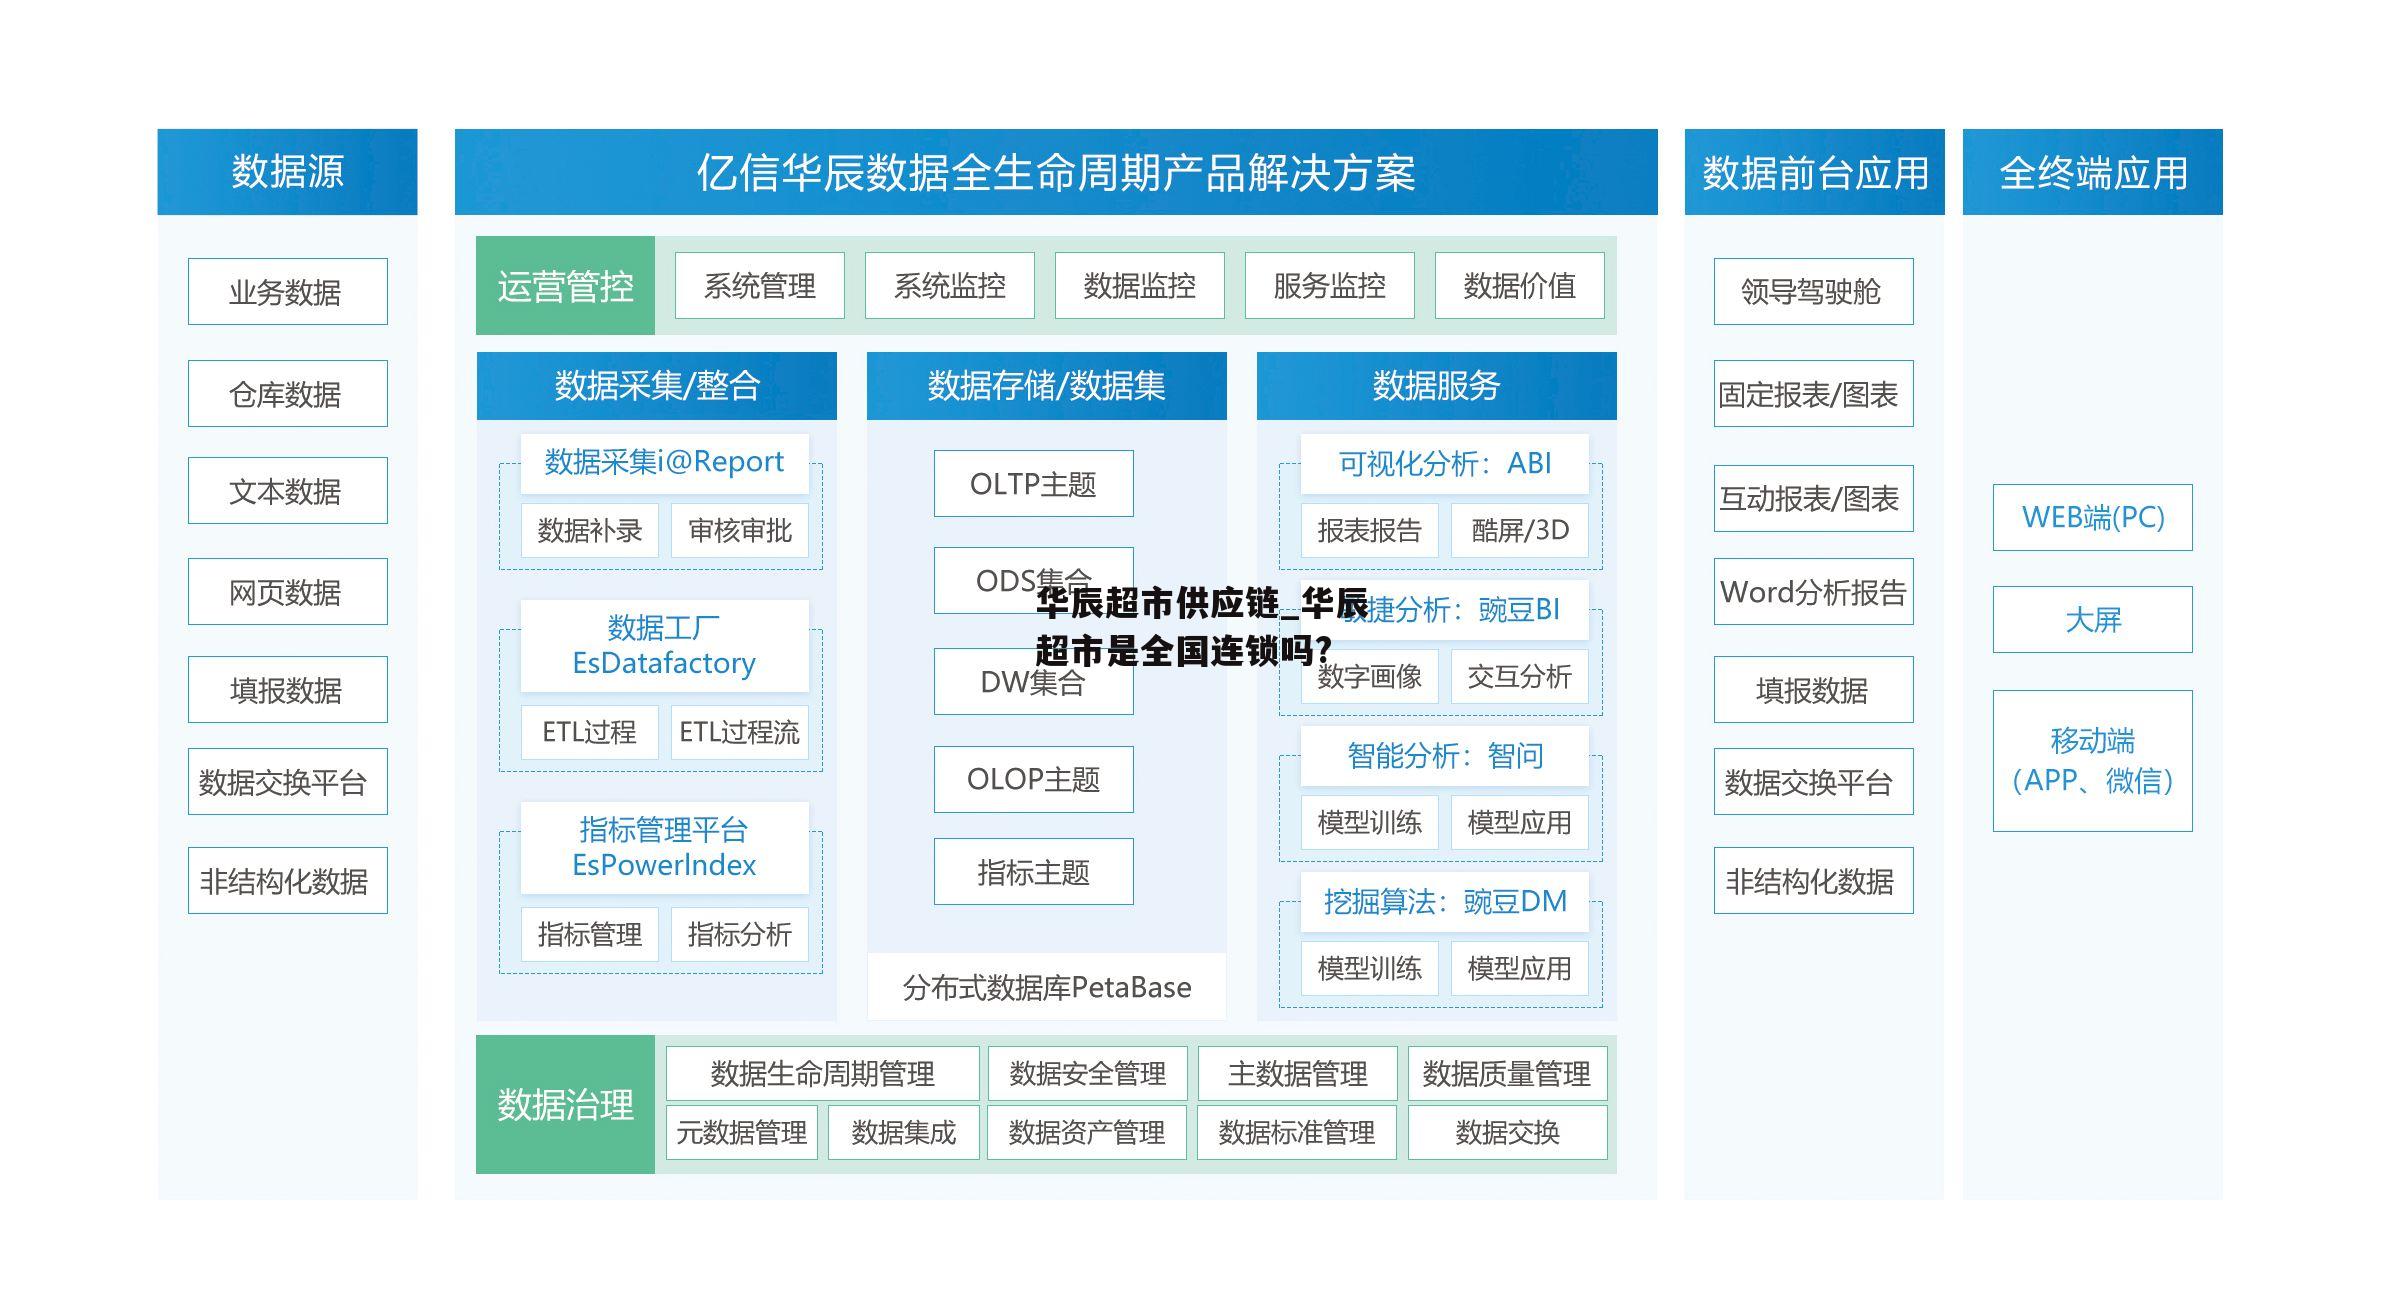
Task: Click the 亿信华辰数据全生命周期产品解决方案 header
Action: [x=1056, y=171]
